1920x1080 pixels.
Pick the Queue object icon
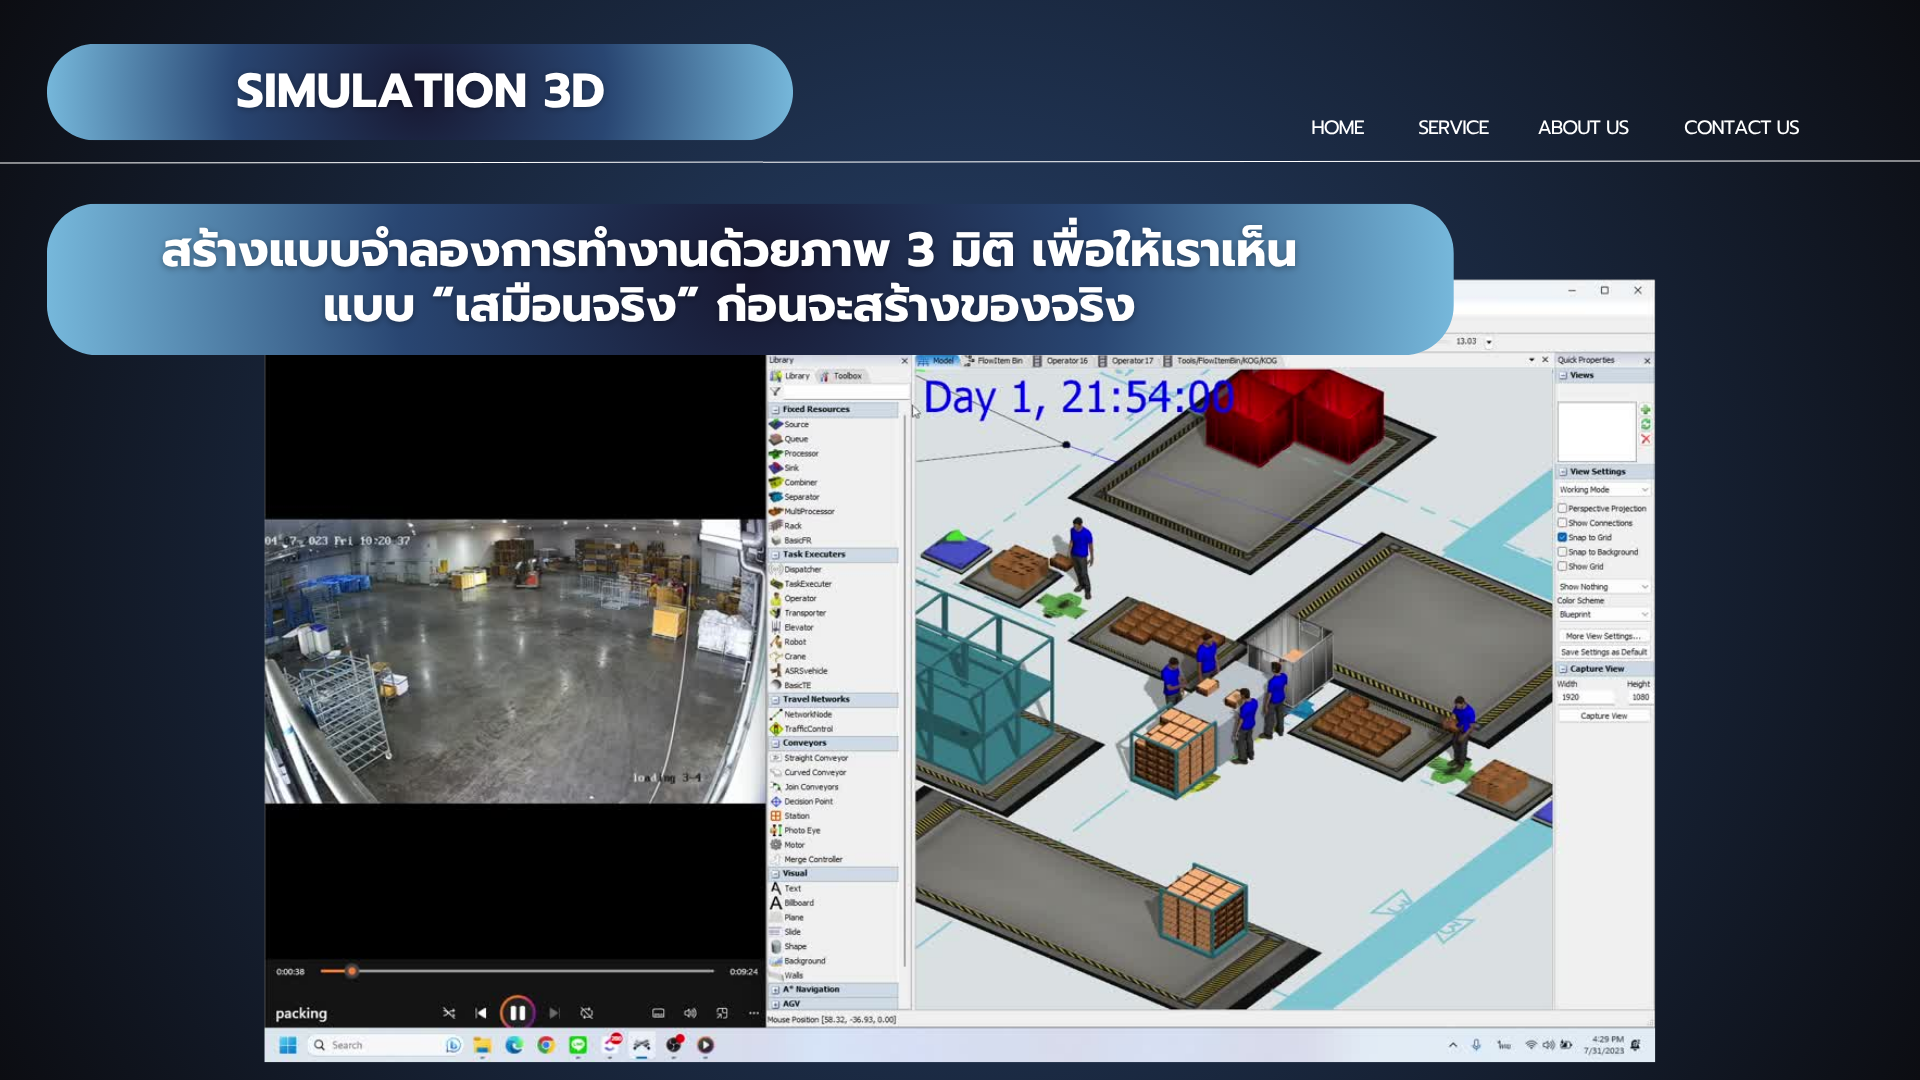pyautogui.click(x=775, y=439)
